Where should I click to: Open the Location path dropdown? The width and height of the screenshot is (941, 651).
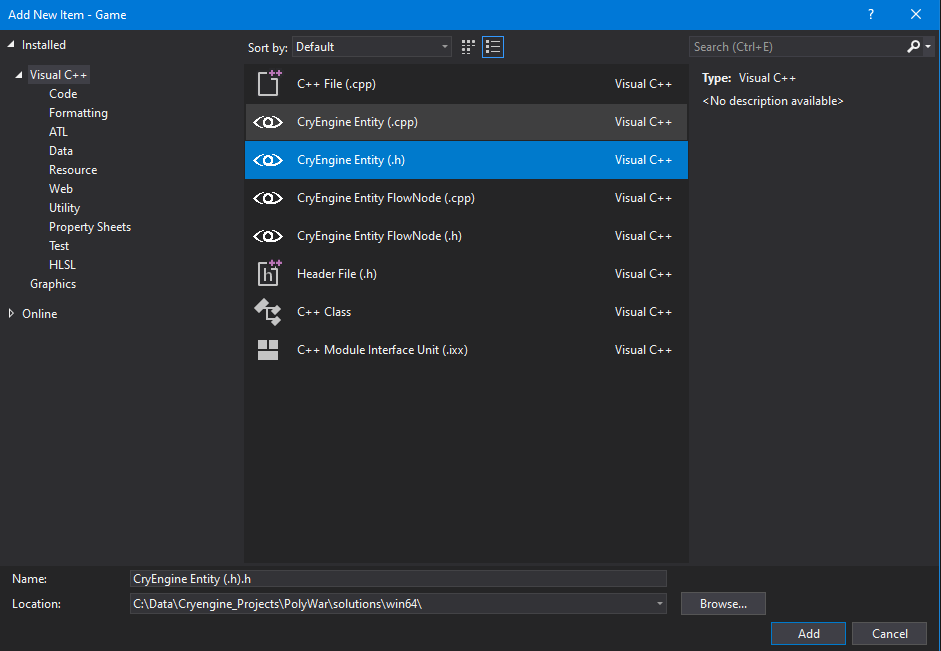point(660,604)
